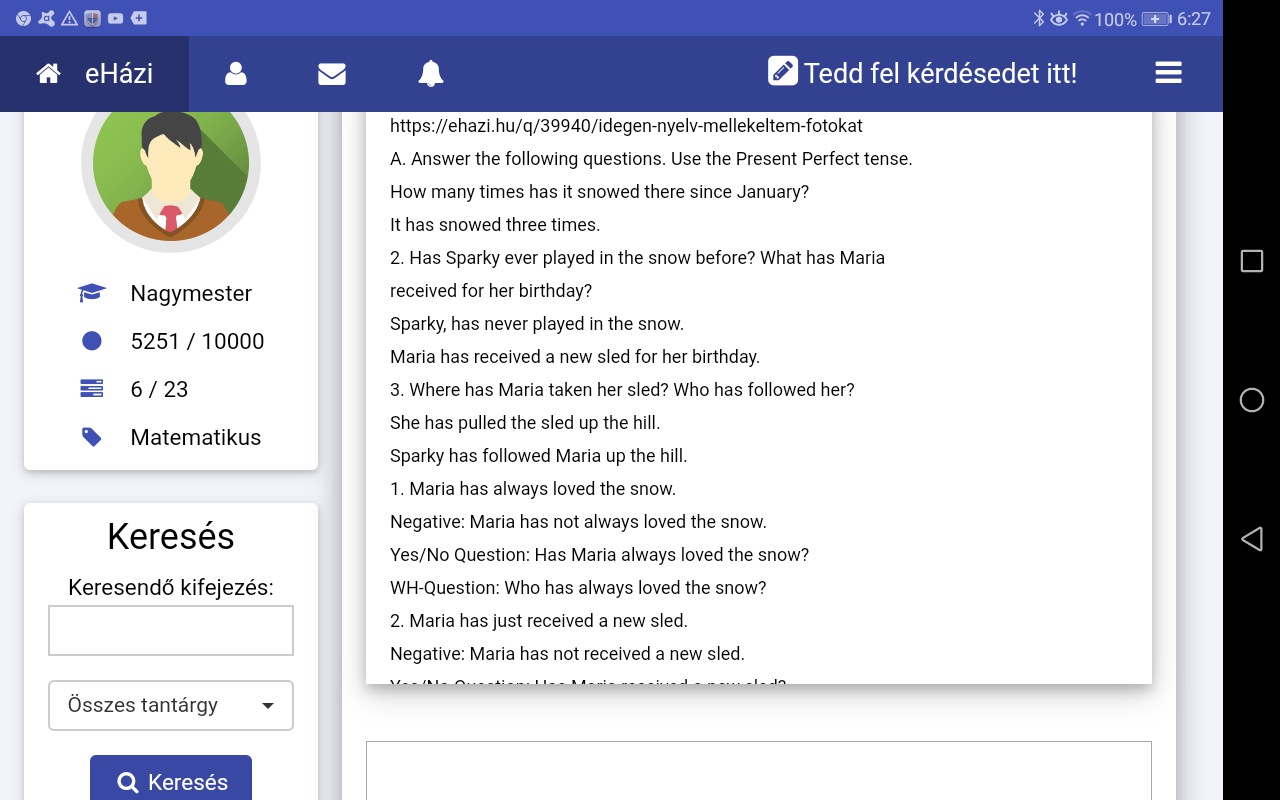Click into the empty answer text box

758,770
